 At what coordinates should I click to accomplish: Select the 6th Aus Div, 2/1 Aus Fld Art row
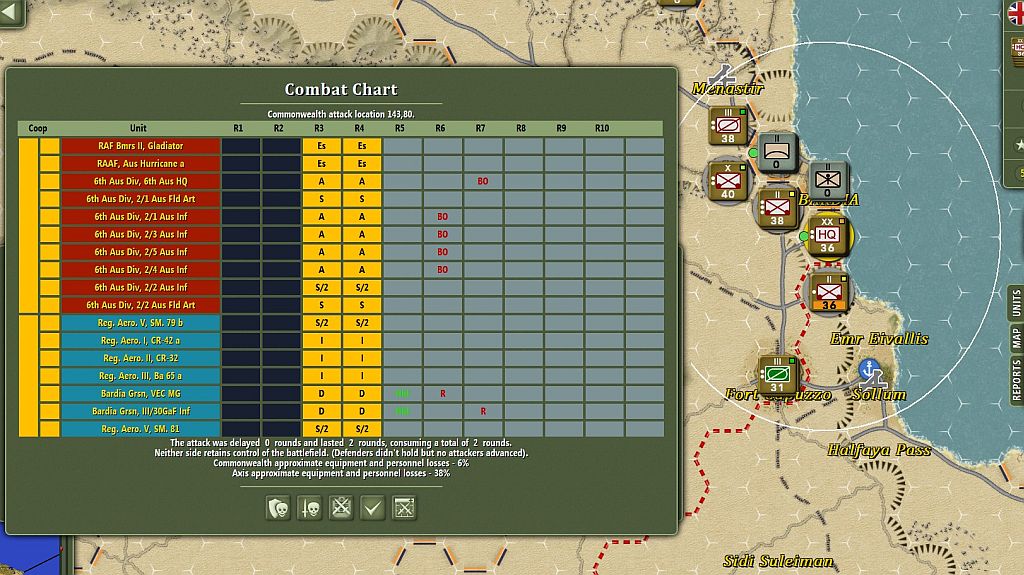[x=140, y=199]
